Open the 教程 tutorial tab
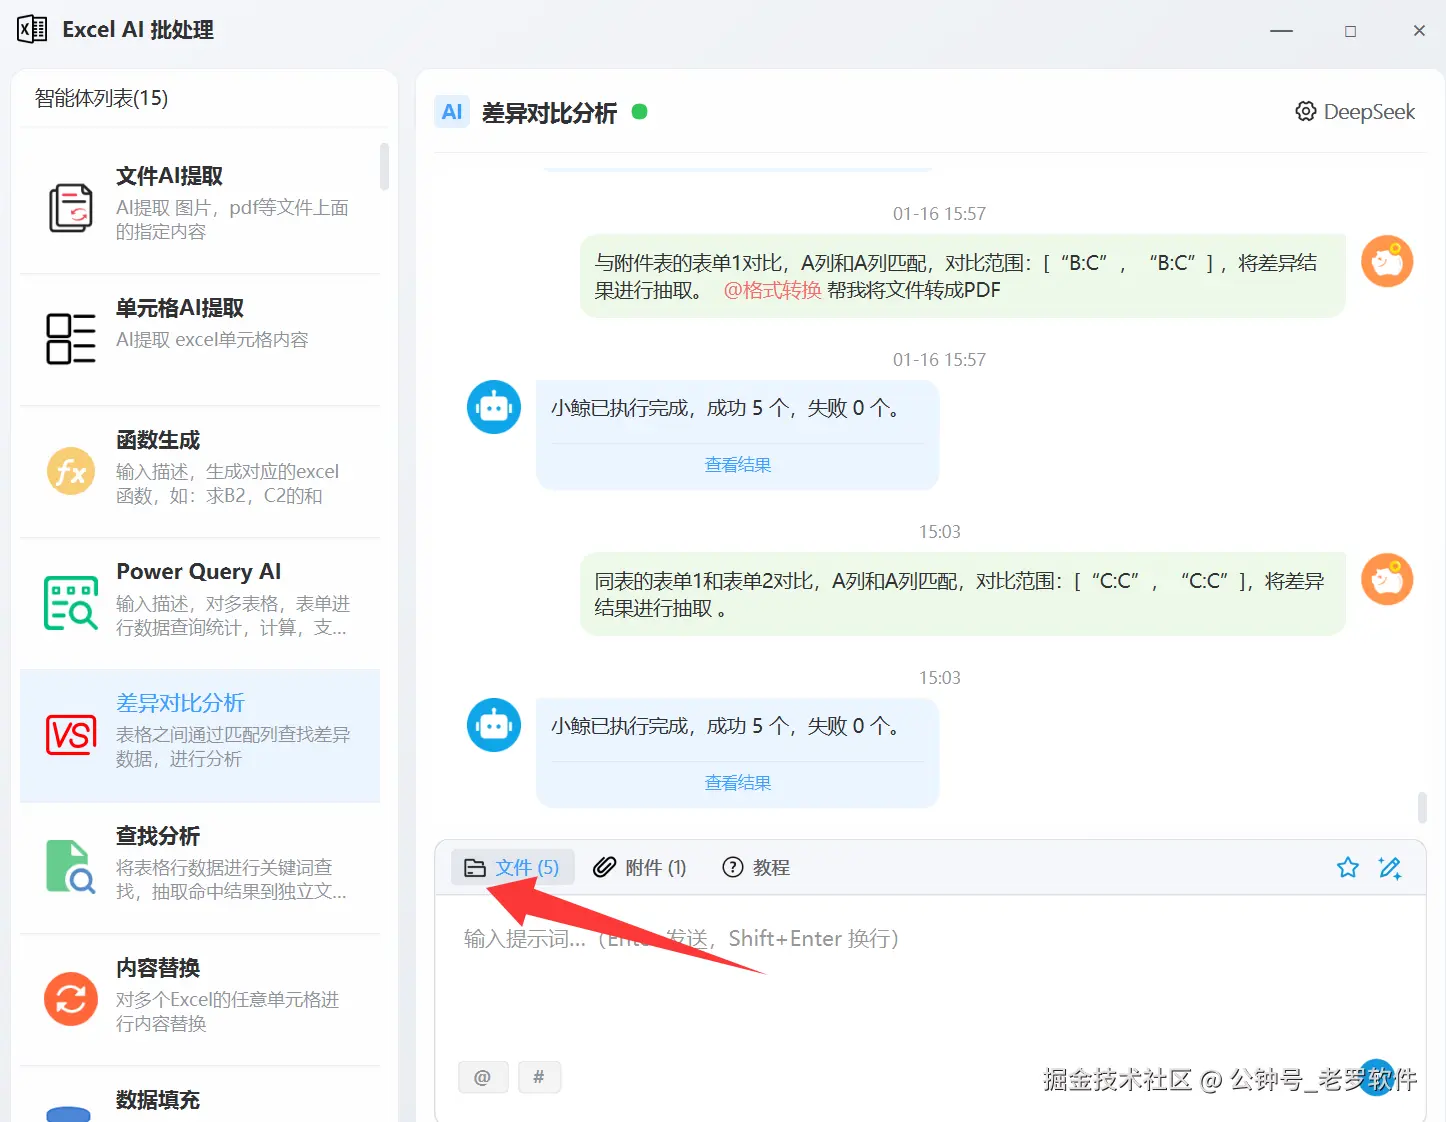 pyautogui.click(x=756, y=867)
